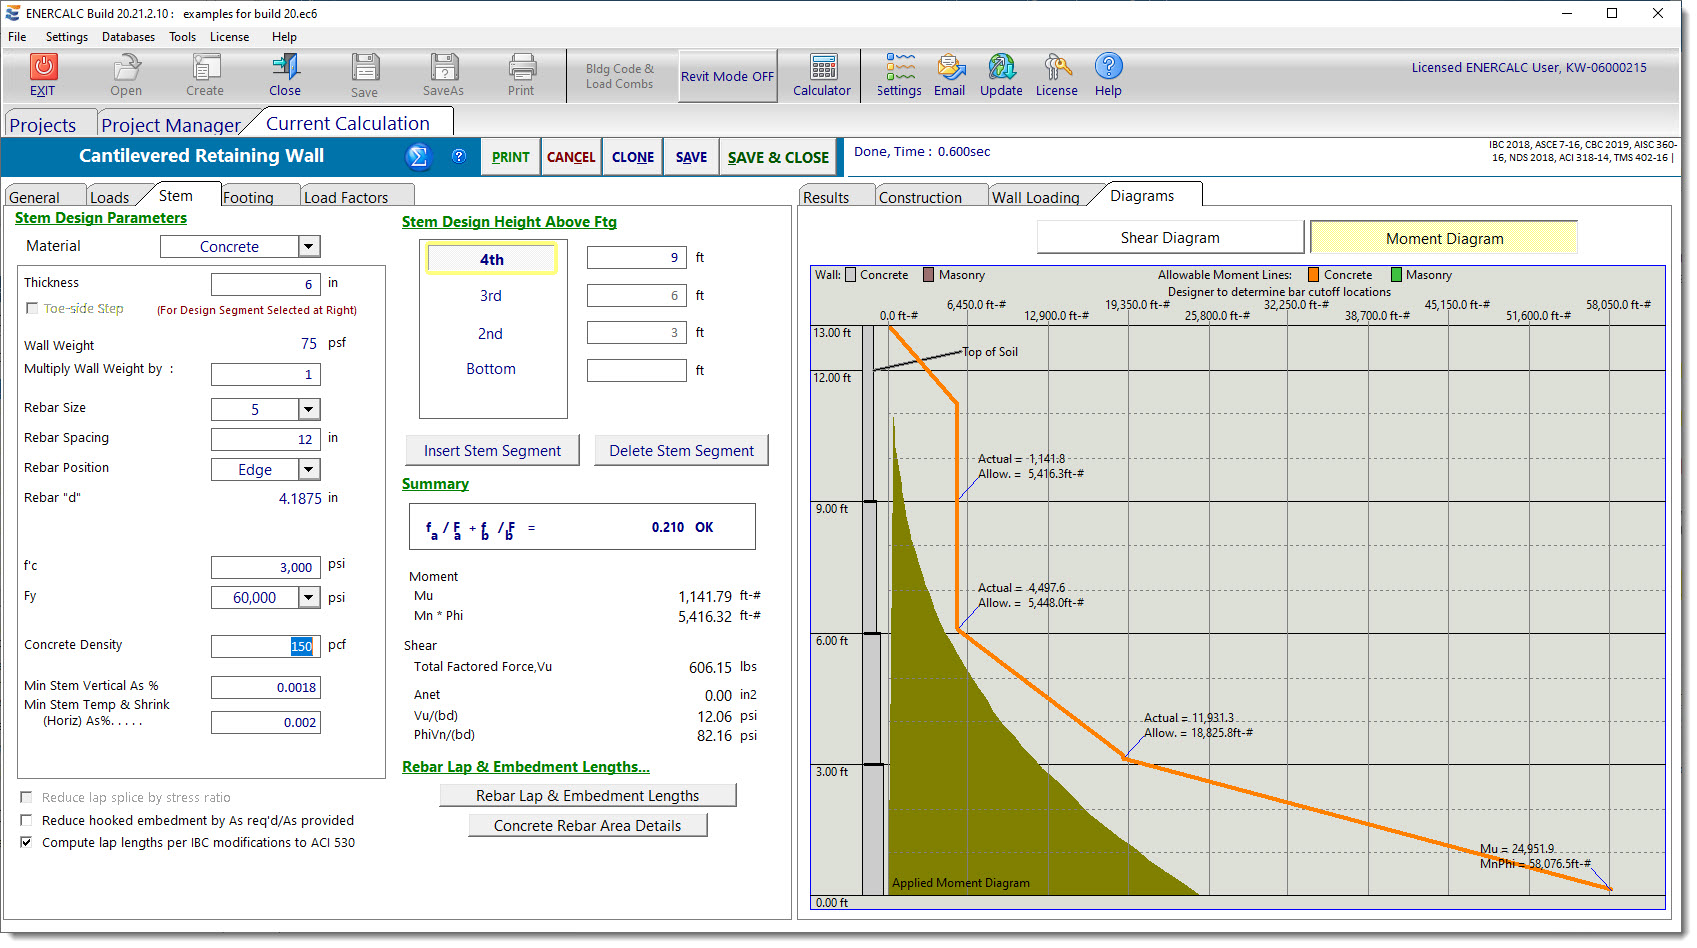The image size is (1697, 948).
Task: Click the Update globe icon
Action: (1001, 67)
